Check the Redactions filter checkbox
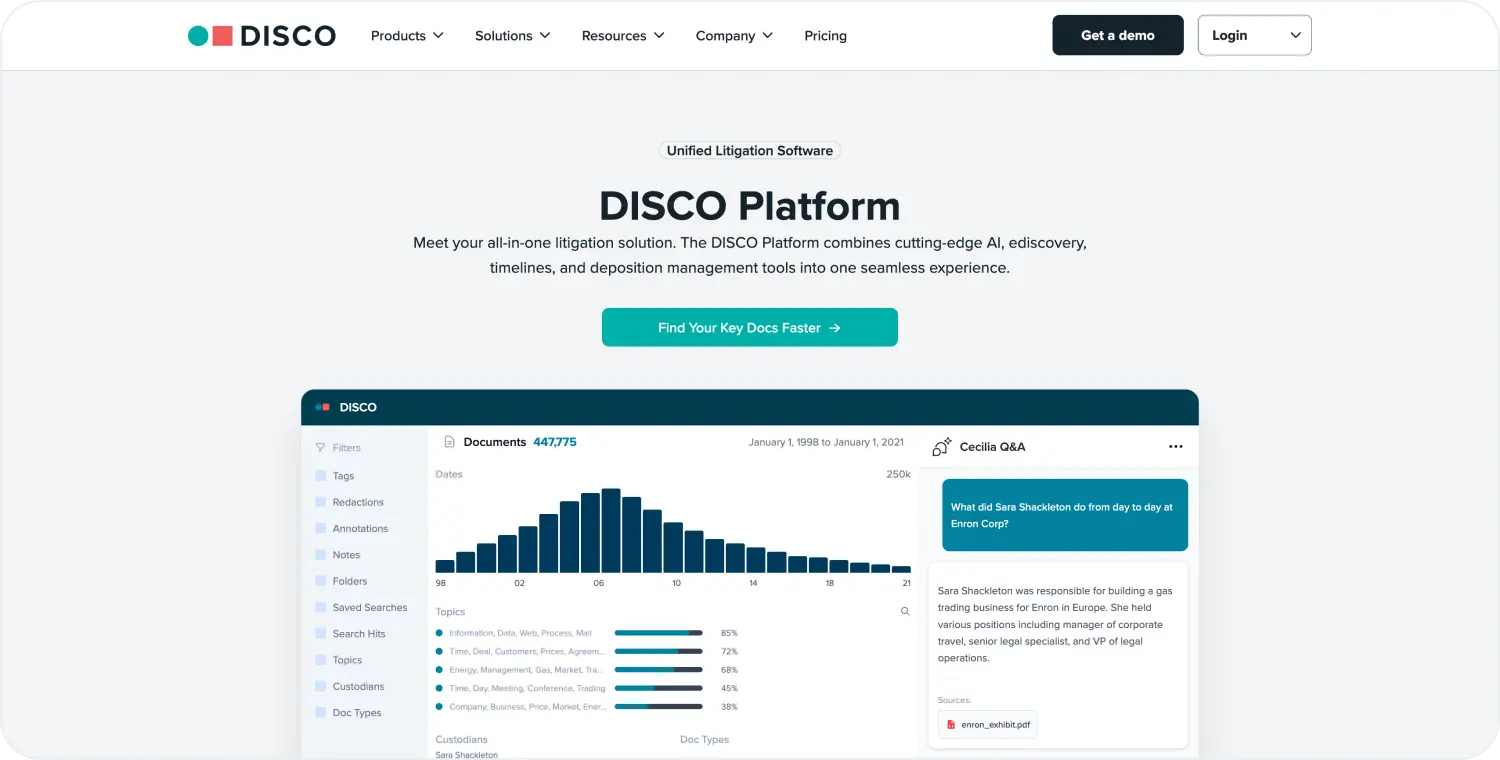The image size is (1500, 760). pos(320,502)
